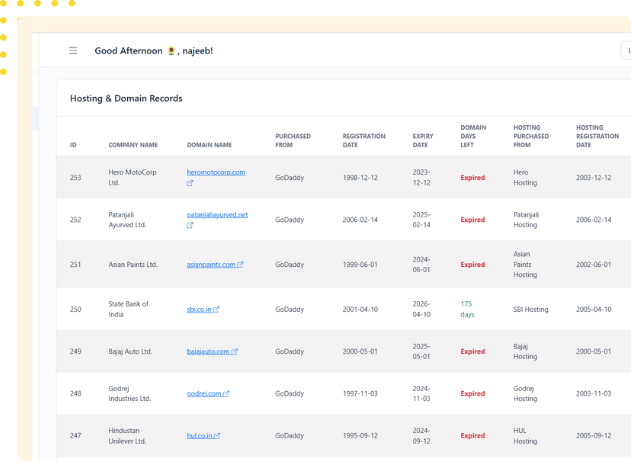Click the Expiry Date column header
The image size is (631, 461).
point(423,140)
